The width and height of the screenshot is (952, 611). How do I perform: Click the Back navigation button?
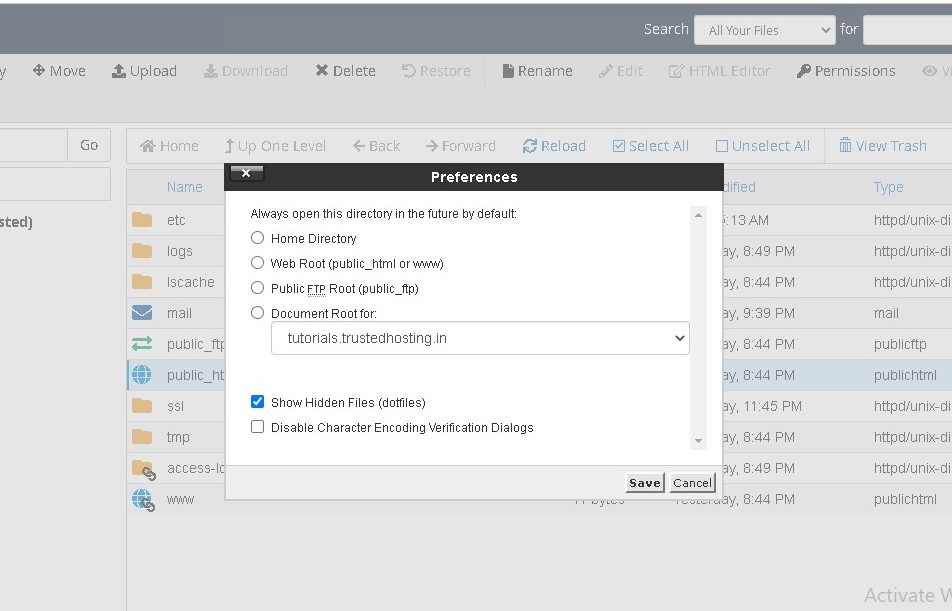pos(376,146)
